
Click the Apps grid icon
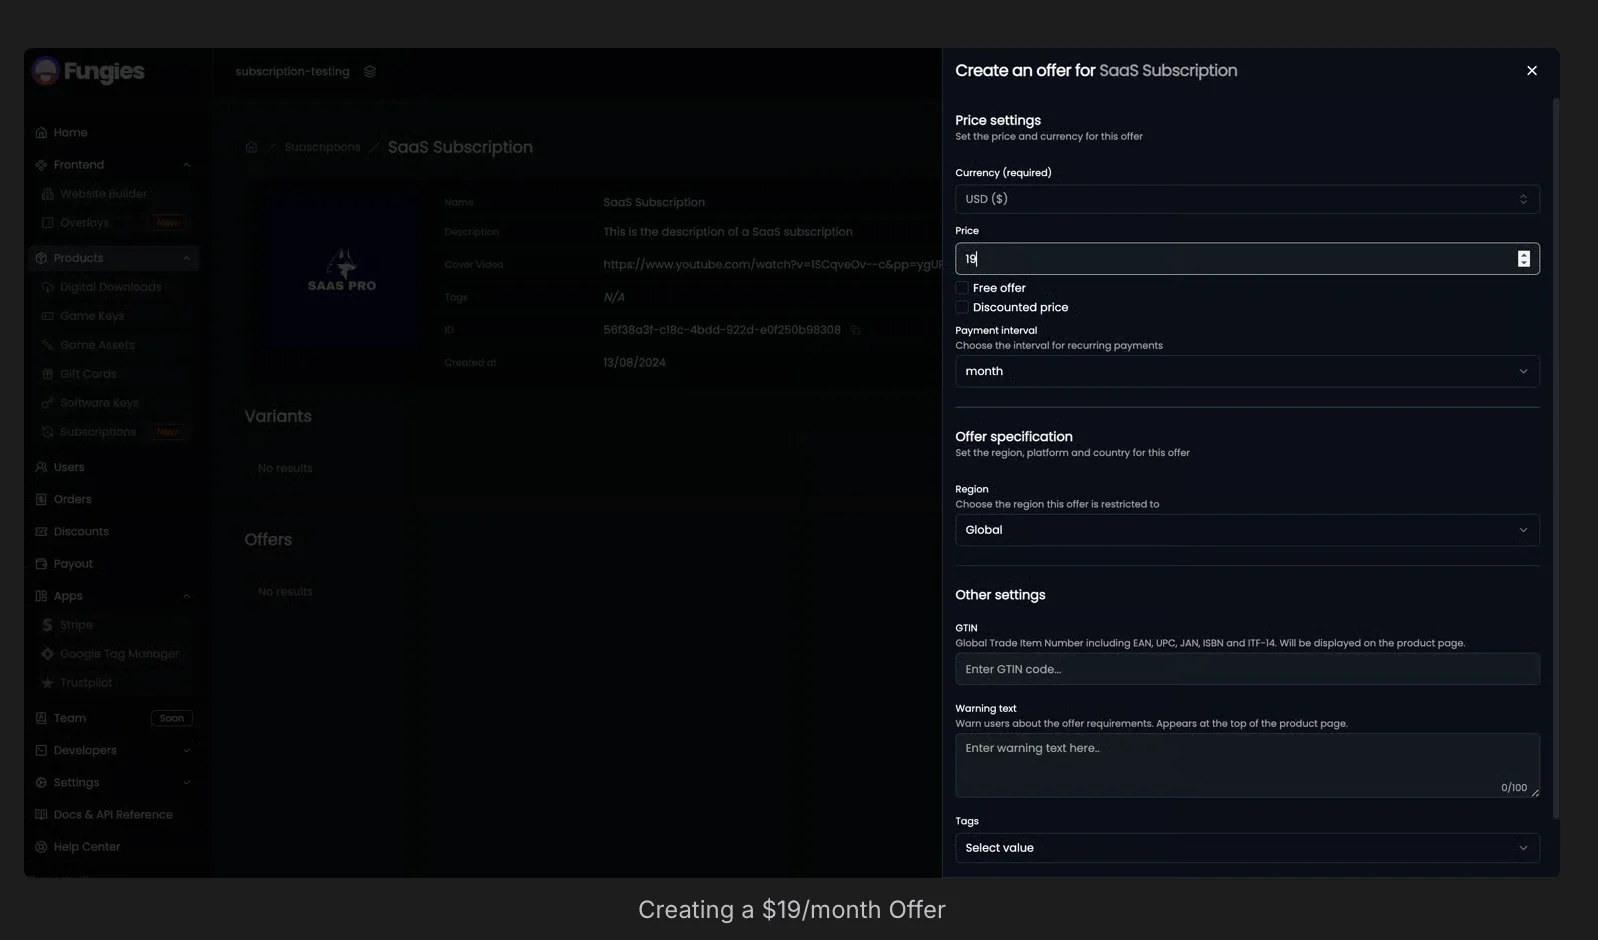[41, 596]
